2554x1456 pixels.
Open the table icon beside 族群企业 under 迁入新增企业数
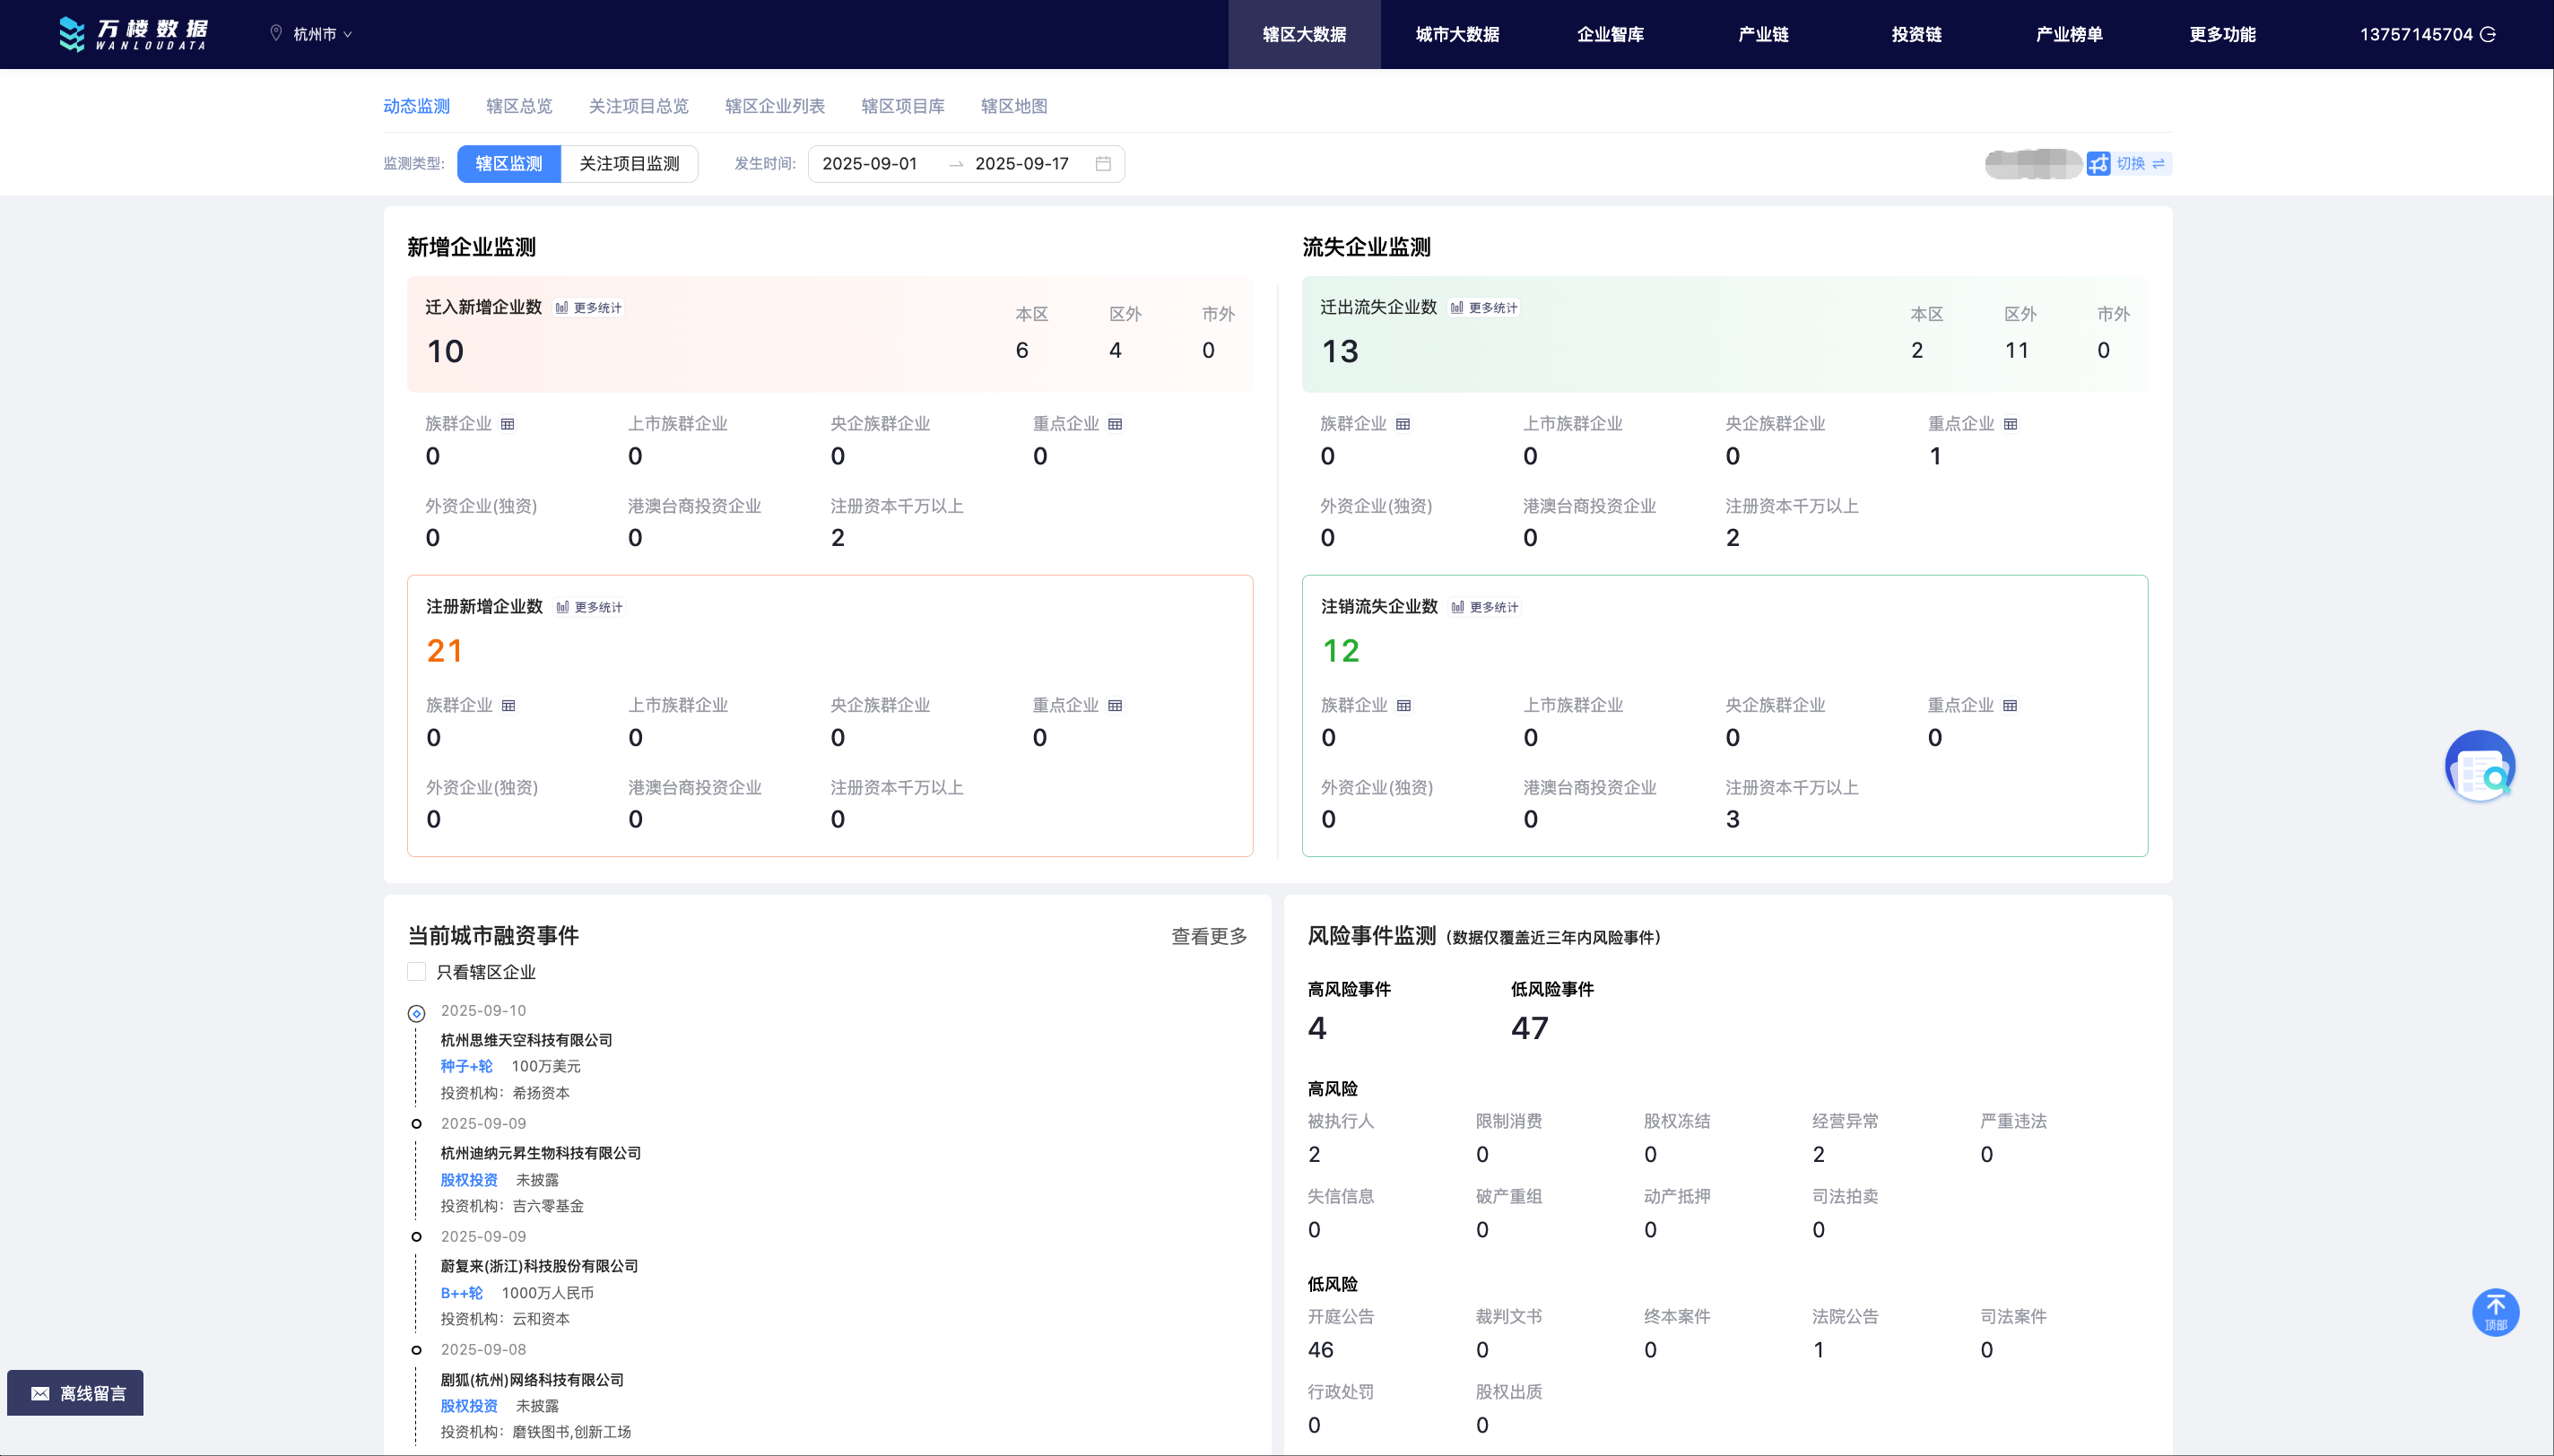(508, 424)
